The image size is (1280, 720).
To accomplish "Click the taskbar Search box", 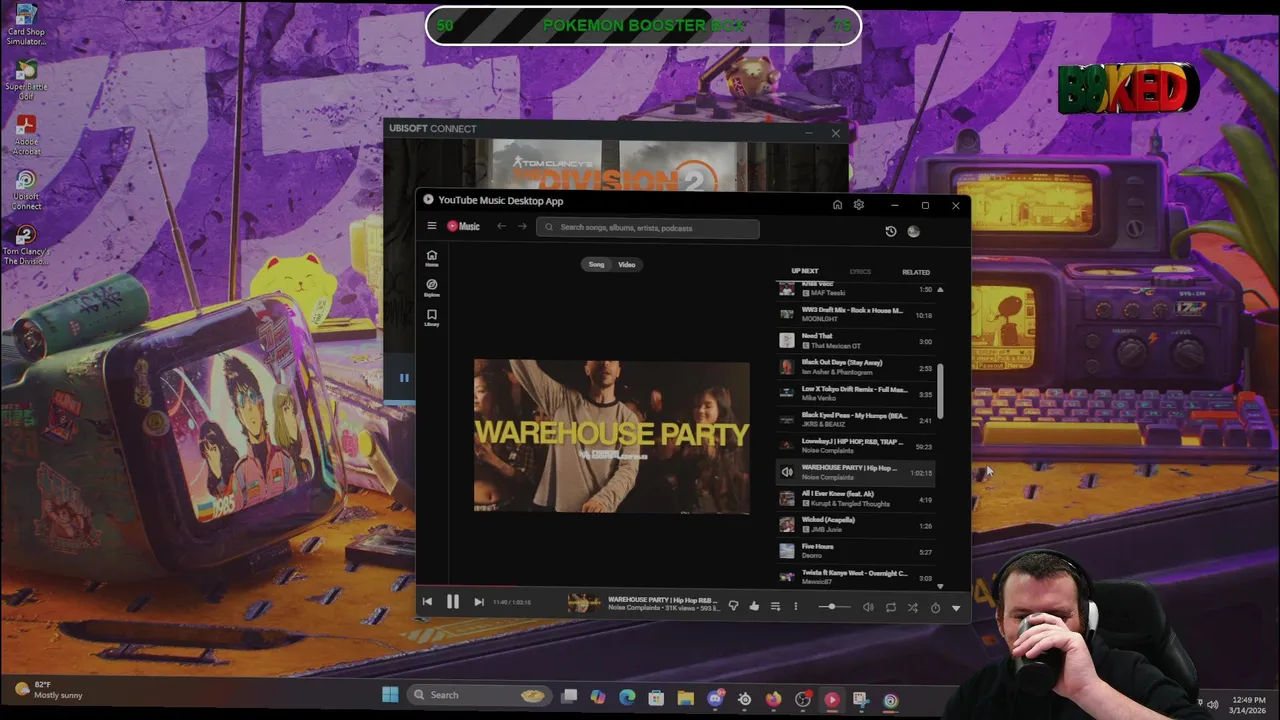I will point(480,695).
